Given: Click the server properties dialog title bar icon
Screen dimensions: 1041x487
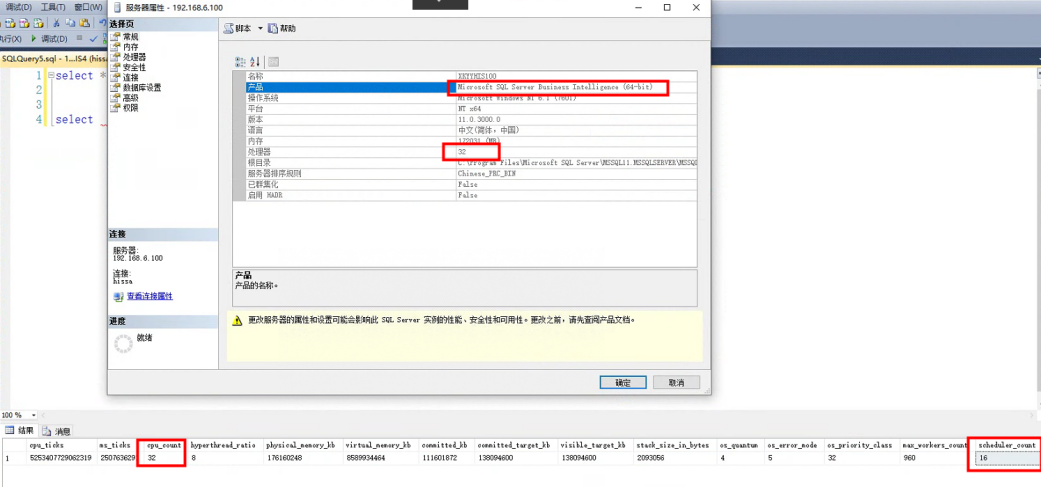Looking at the screenshot, I should click(117, 8).
